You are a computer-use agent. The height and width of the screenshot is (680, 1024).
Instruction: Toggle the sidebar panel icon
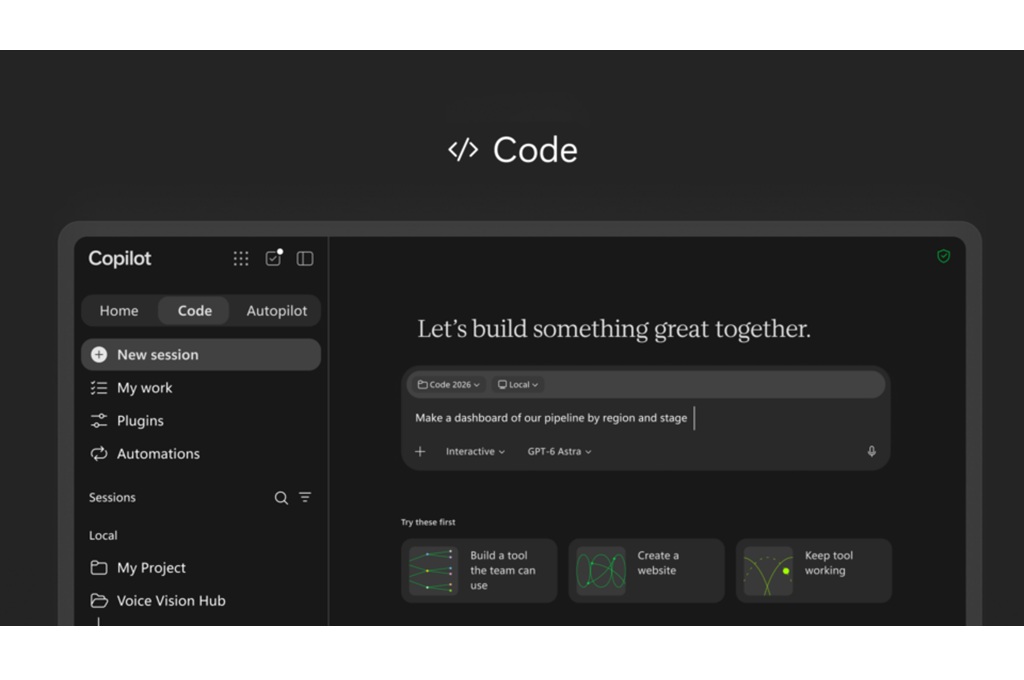coord(305,259)
